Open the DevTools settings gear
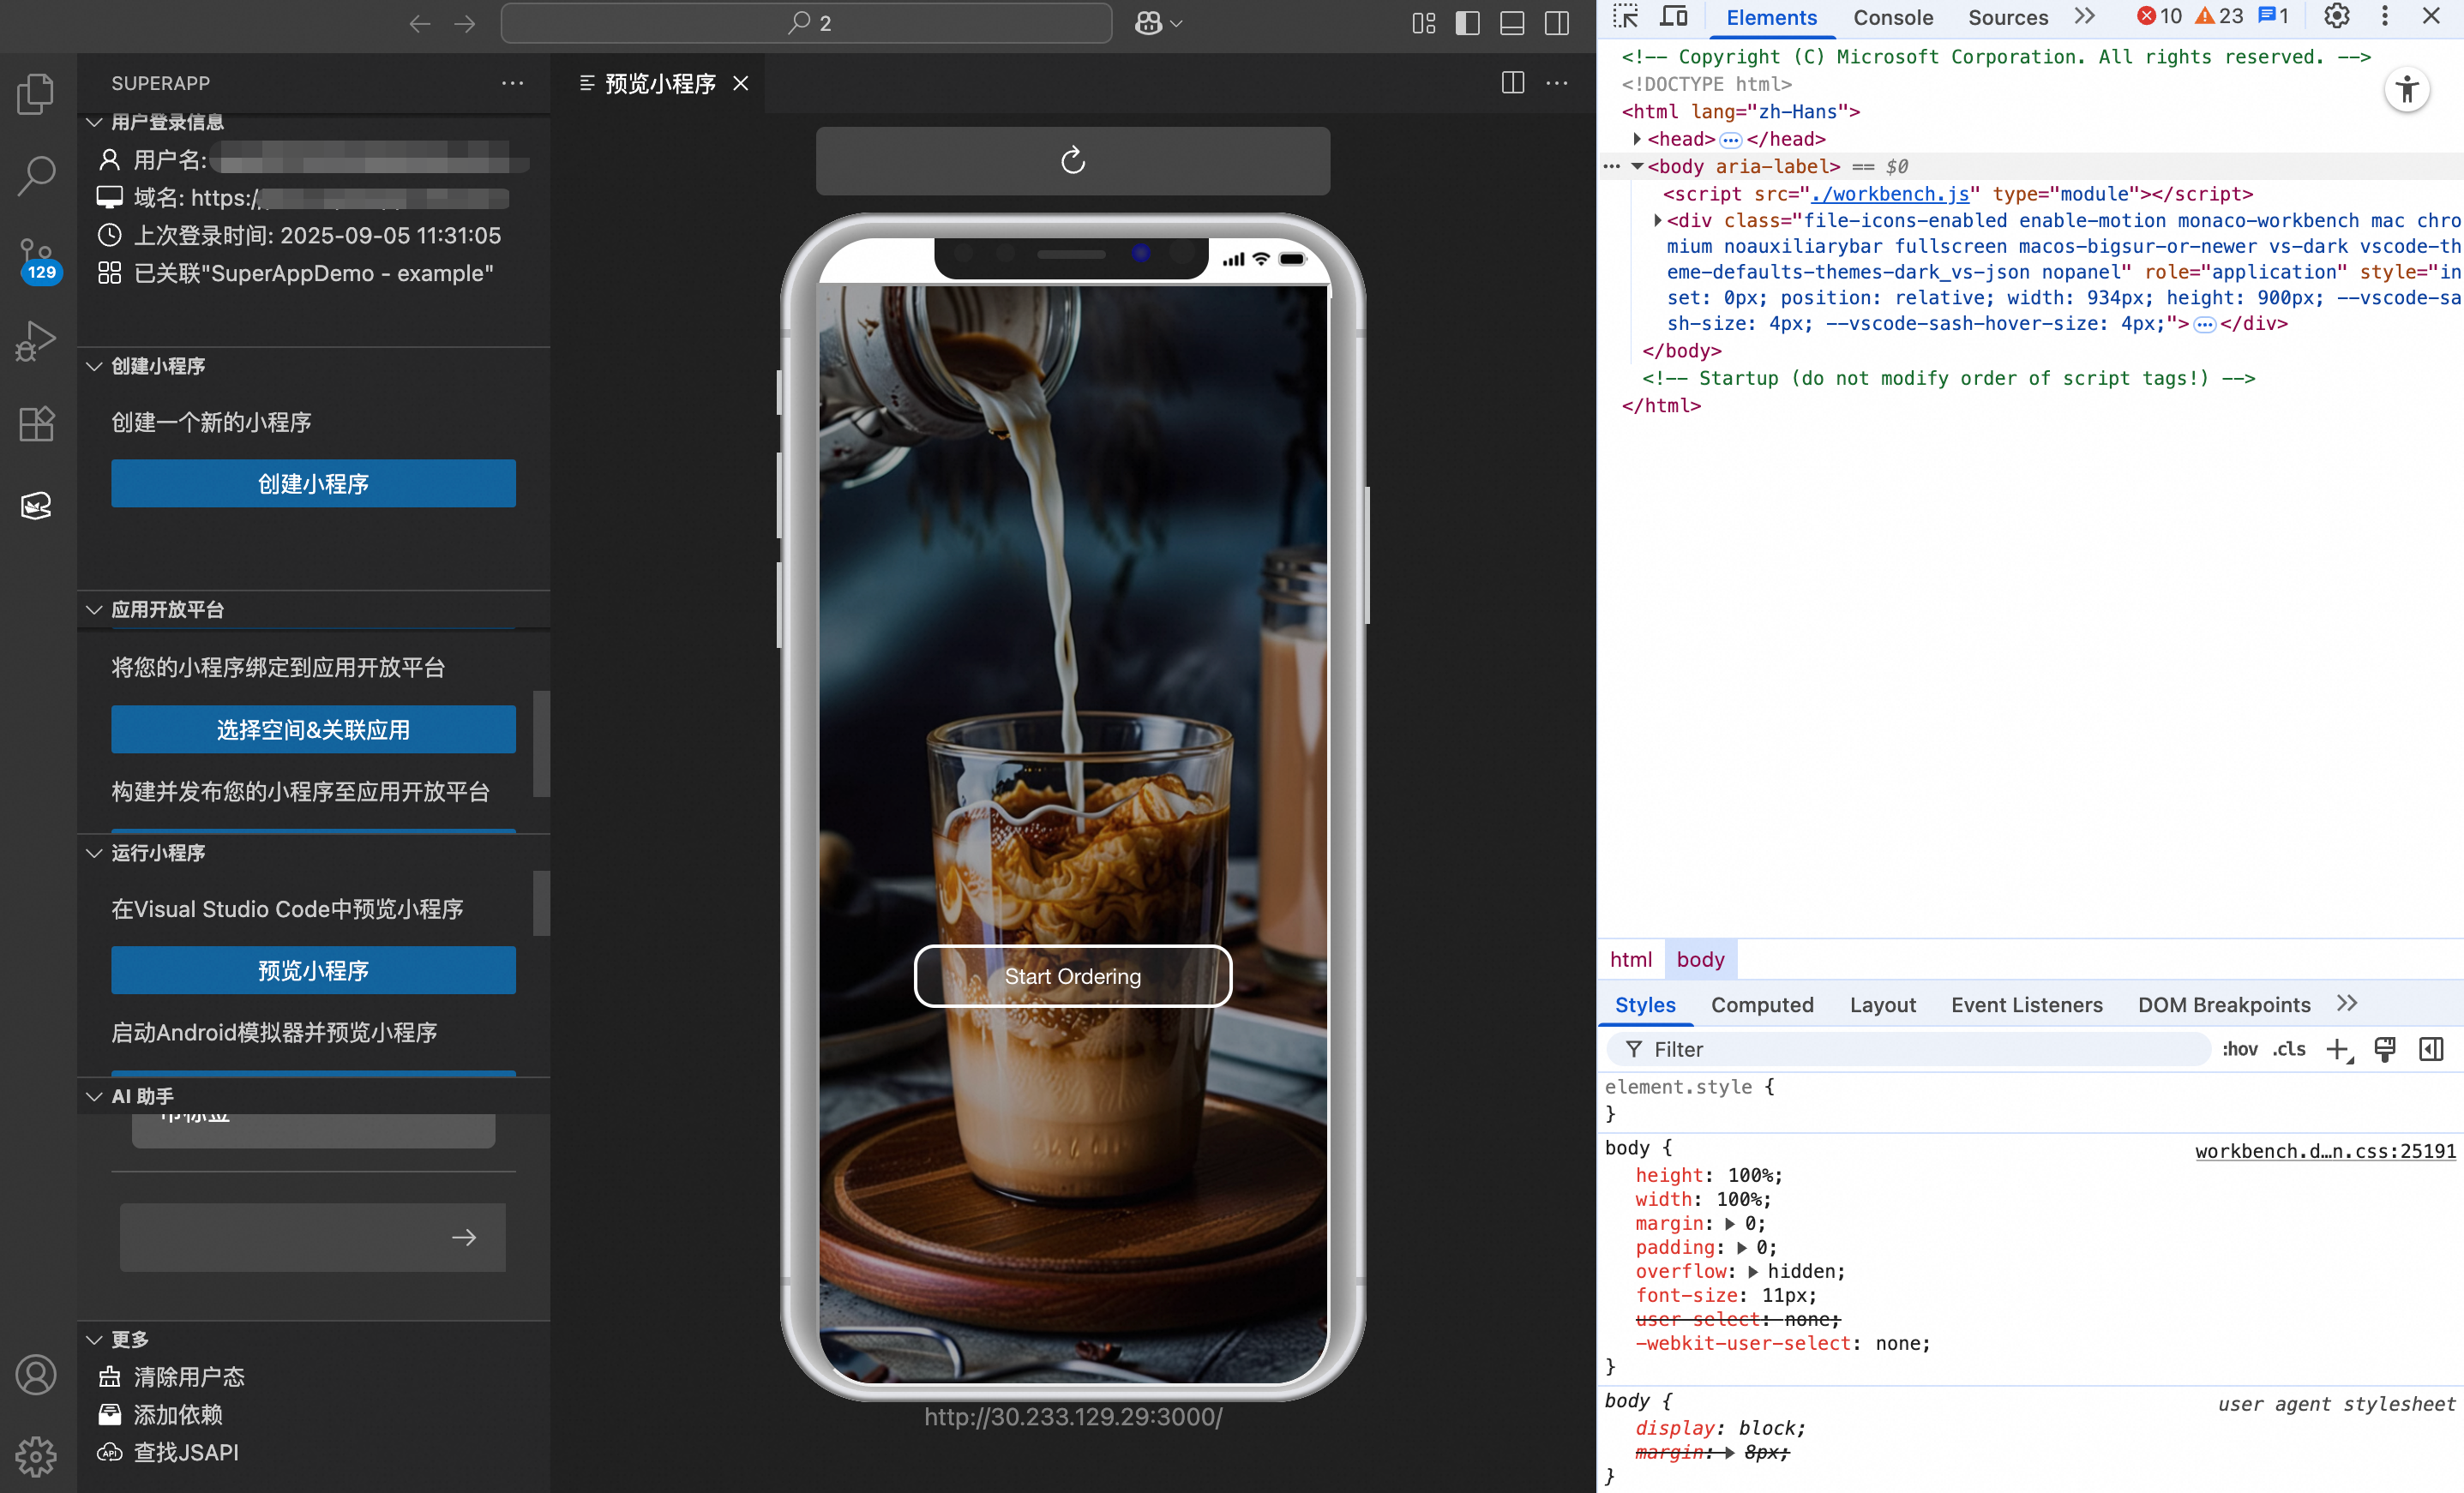Viewport: 2464px width, 1493px height. [x=2336, y=17]
